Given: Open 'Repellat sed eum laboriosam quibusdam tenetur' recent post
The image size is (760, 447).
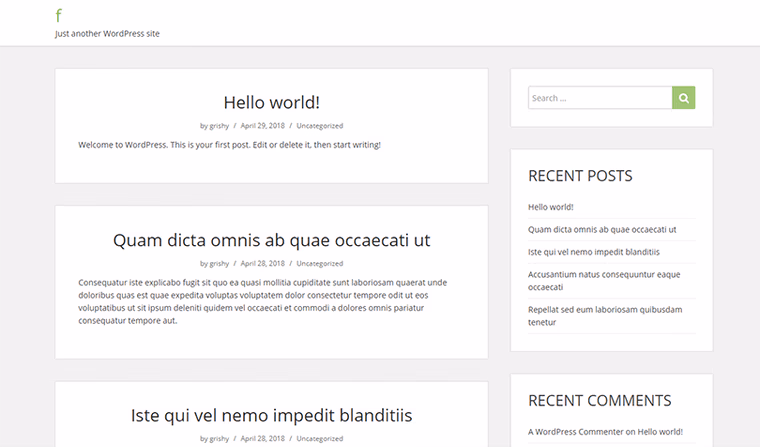Looking at the screenshot, I should click(605, 316).
